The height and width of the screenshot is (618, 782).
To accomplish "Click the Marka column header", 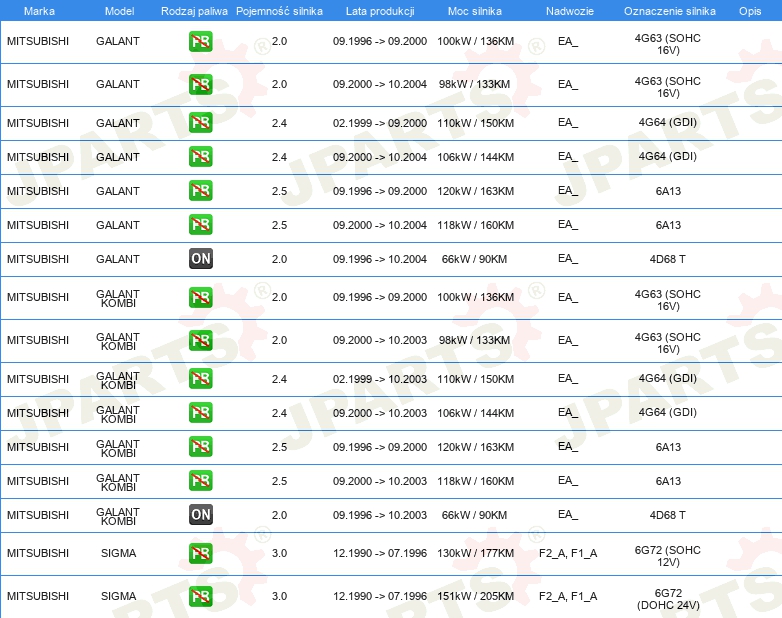I will click(x=39, y=11).
